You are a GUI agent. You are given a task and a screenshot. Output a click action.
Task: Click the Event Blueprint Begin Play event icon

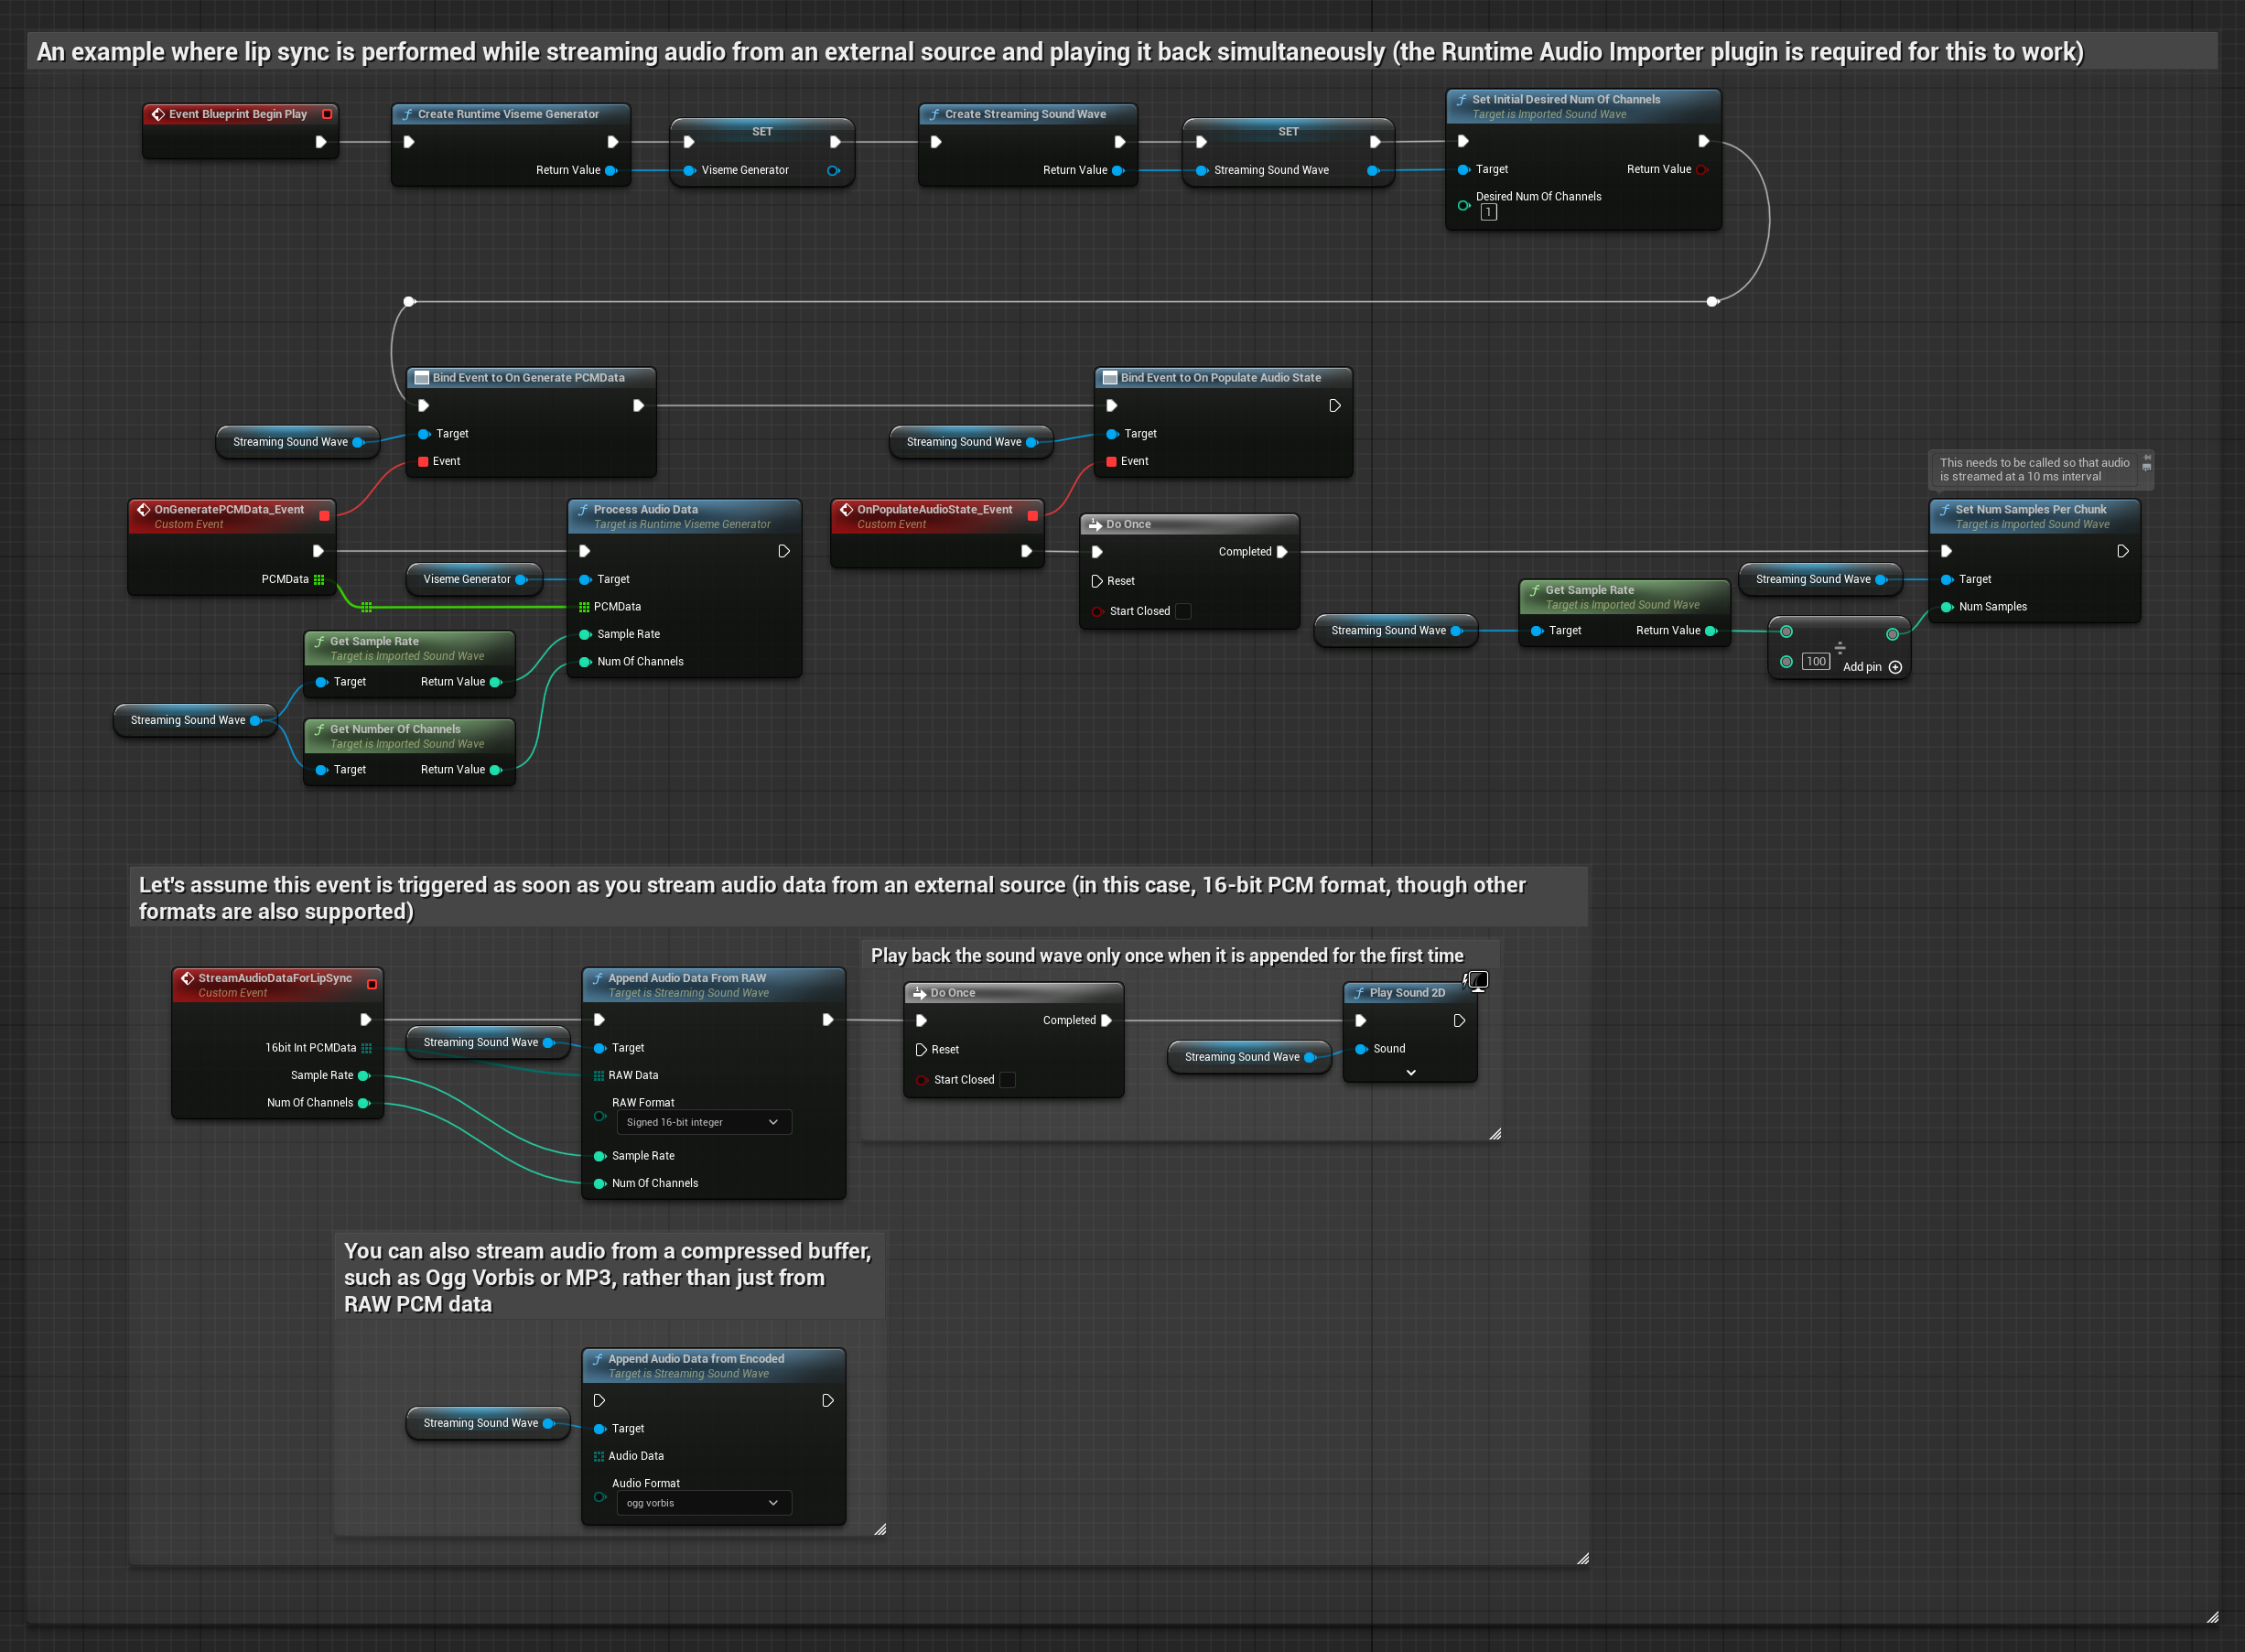(158, 114)
